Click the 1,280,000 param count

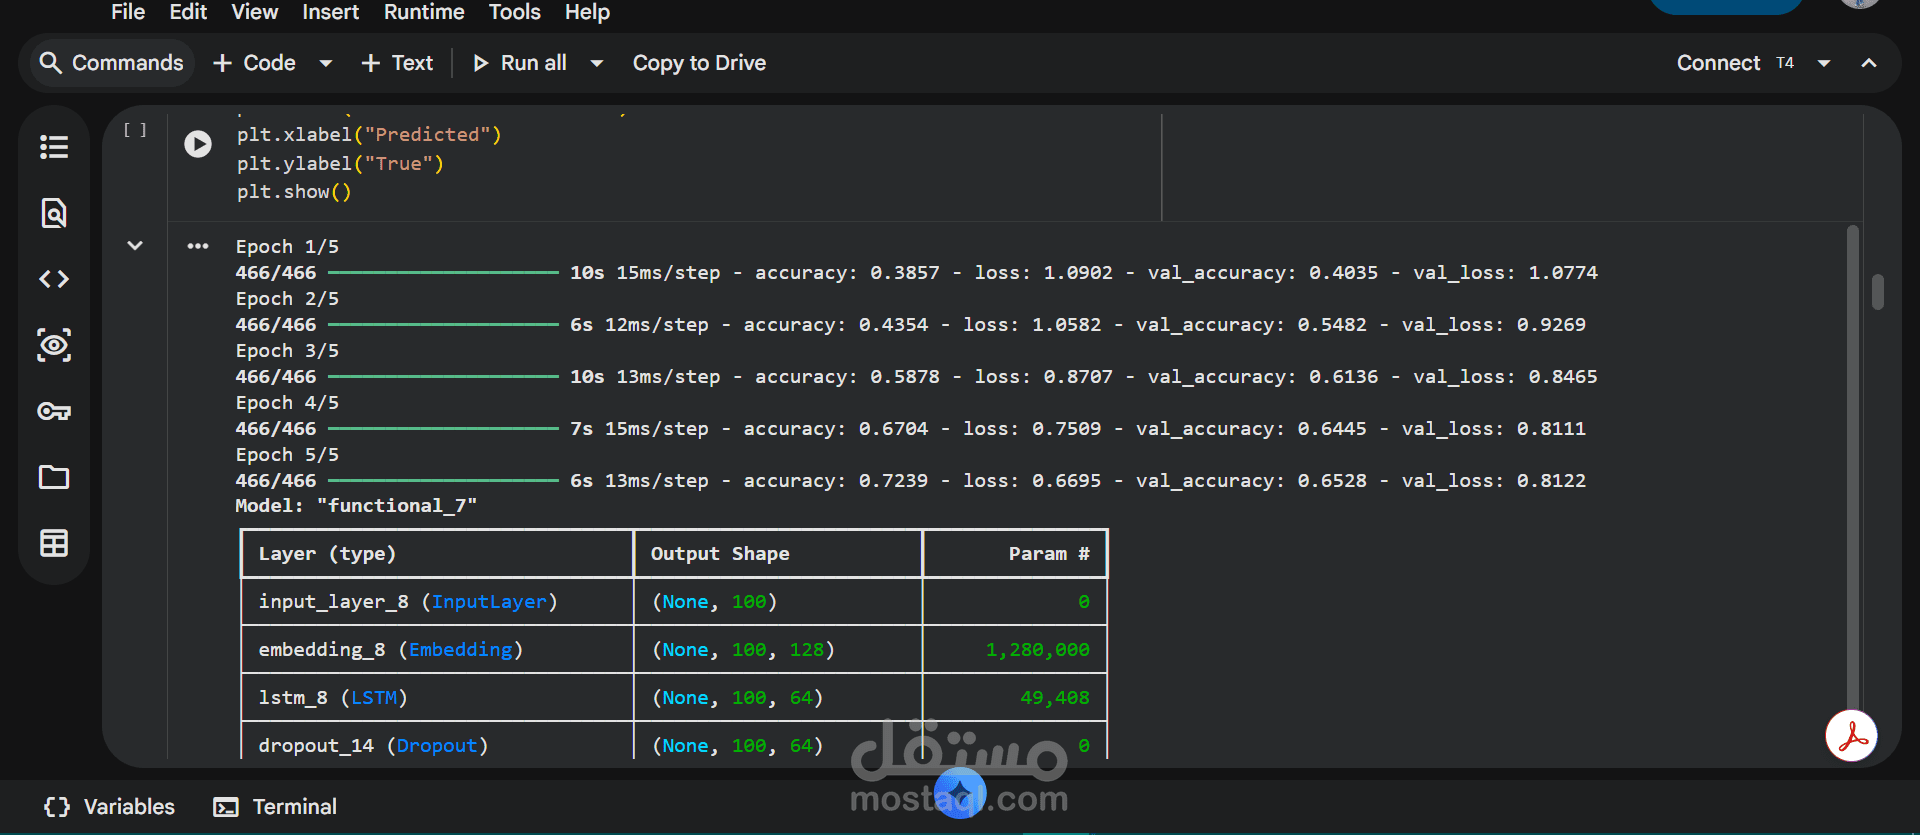coord(1038,650)
